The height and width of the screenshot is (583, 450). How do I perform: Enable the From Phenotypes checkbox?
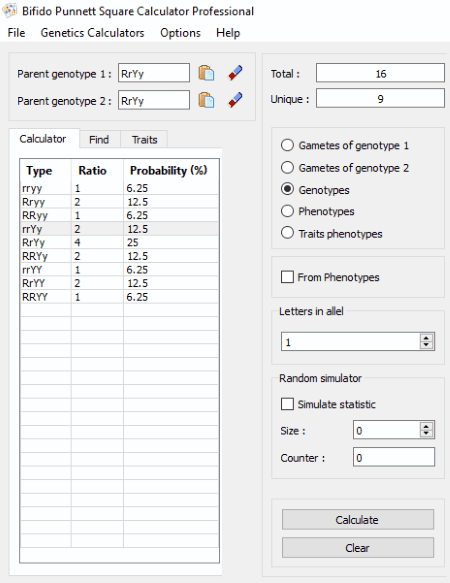(x=287, y=277)
